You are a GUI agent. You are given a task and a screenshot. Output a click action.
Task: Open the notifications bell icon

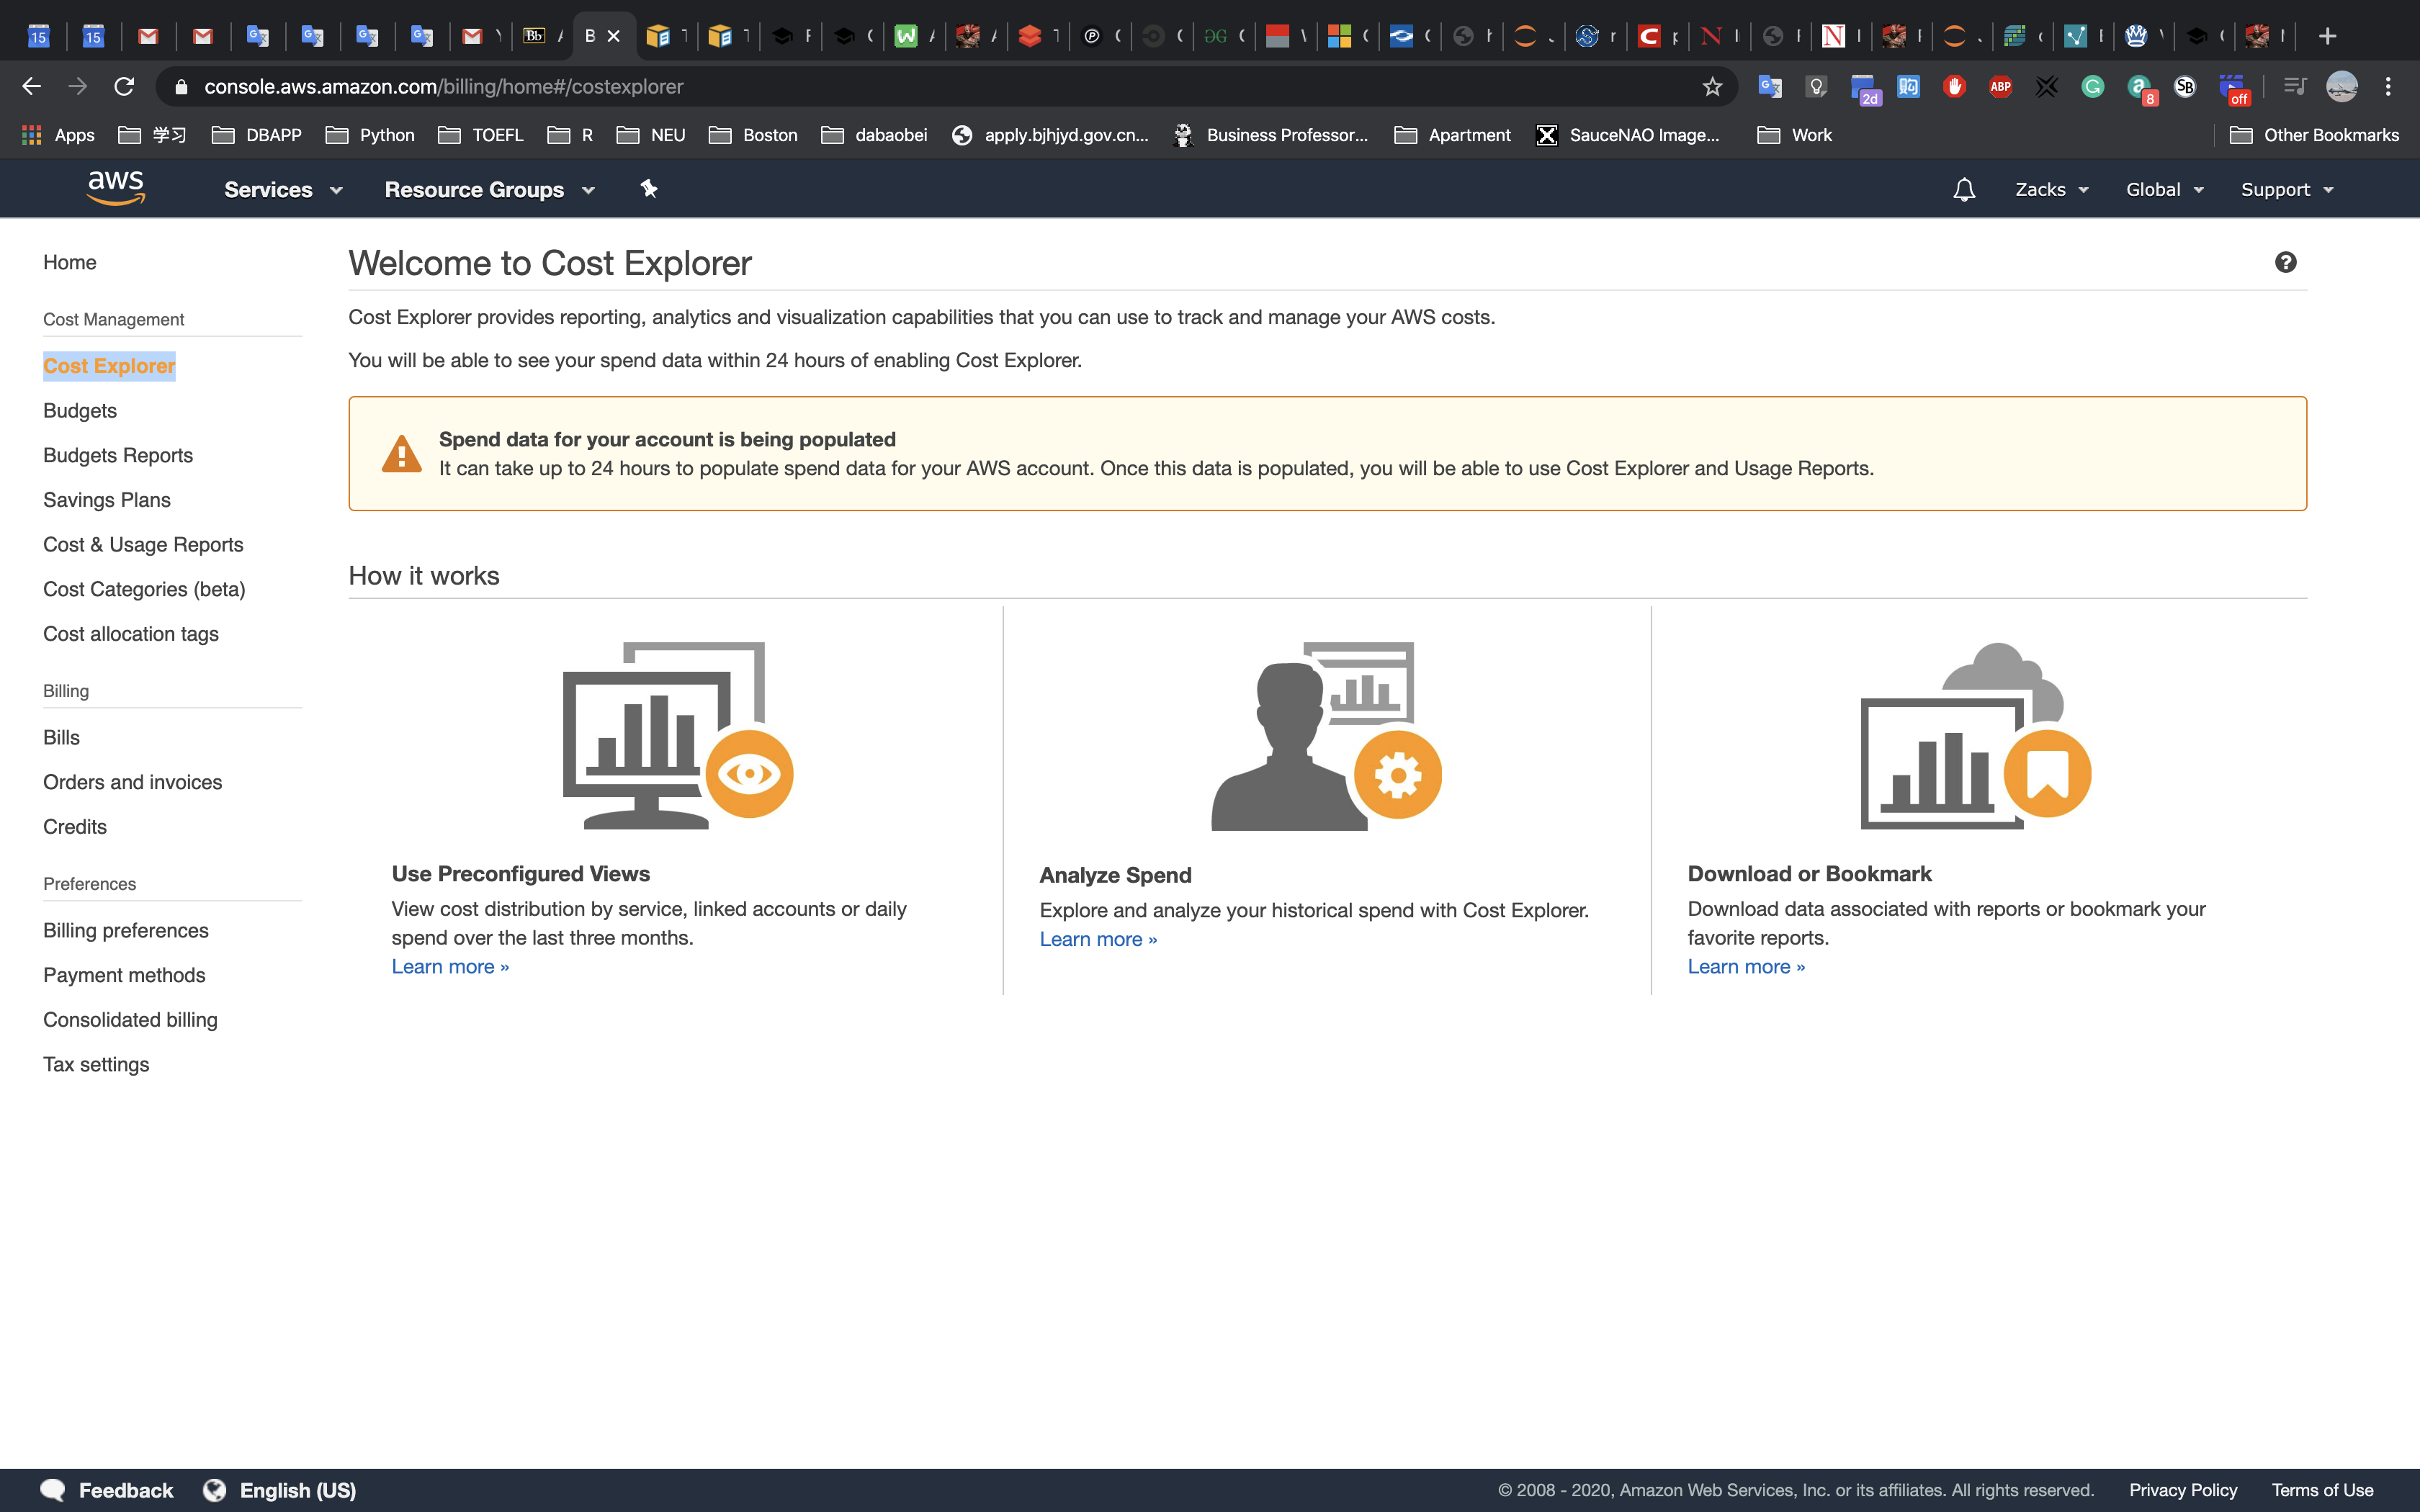click(1963, 190)
